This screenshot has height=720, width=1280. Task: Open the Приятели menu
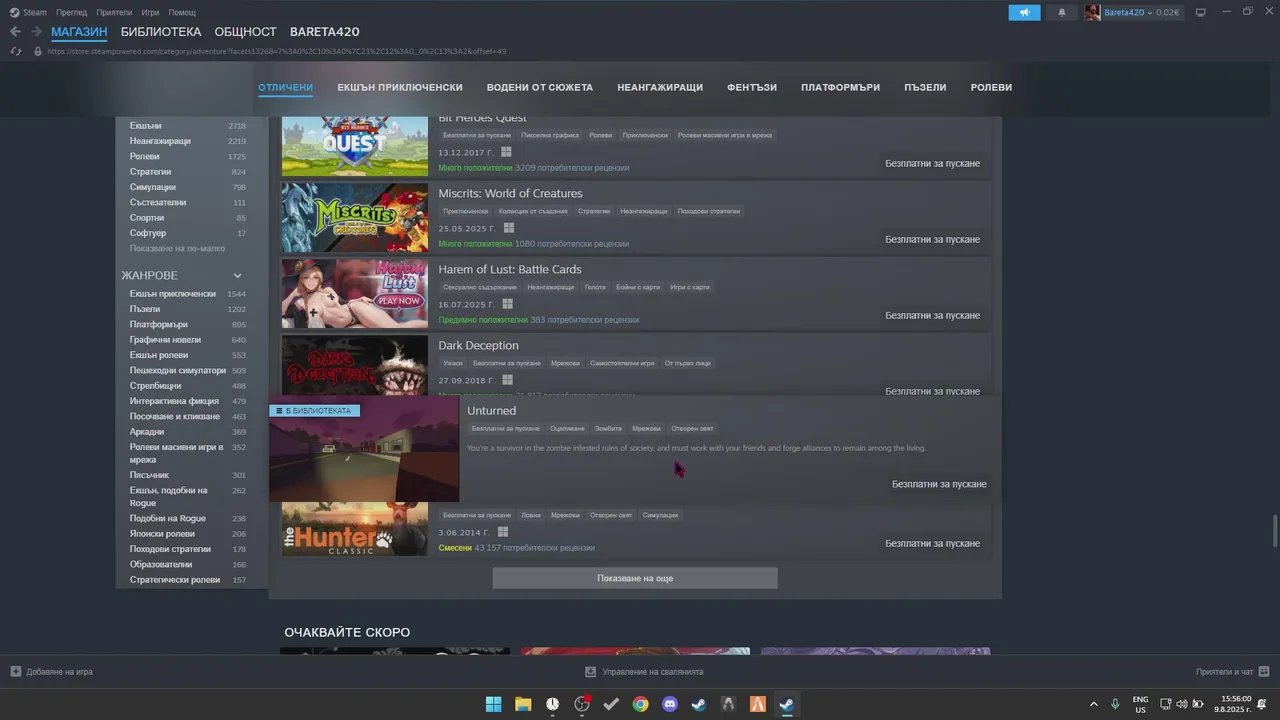(x=115, y=12)
